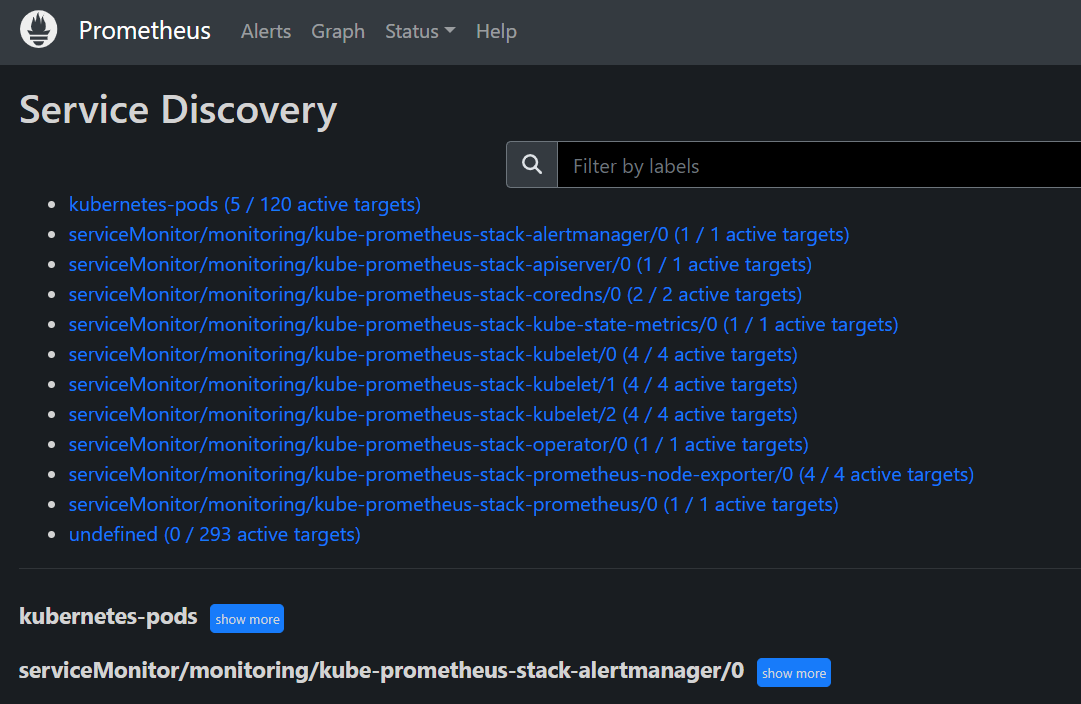Open the apiserver/0 serviceMonitor link

[x=440, y=264]
